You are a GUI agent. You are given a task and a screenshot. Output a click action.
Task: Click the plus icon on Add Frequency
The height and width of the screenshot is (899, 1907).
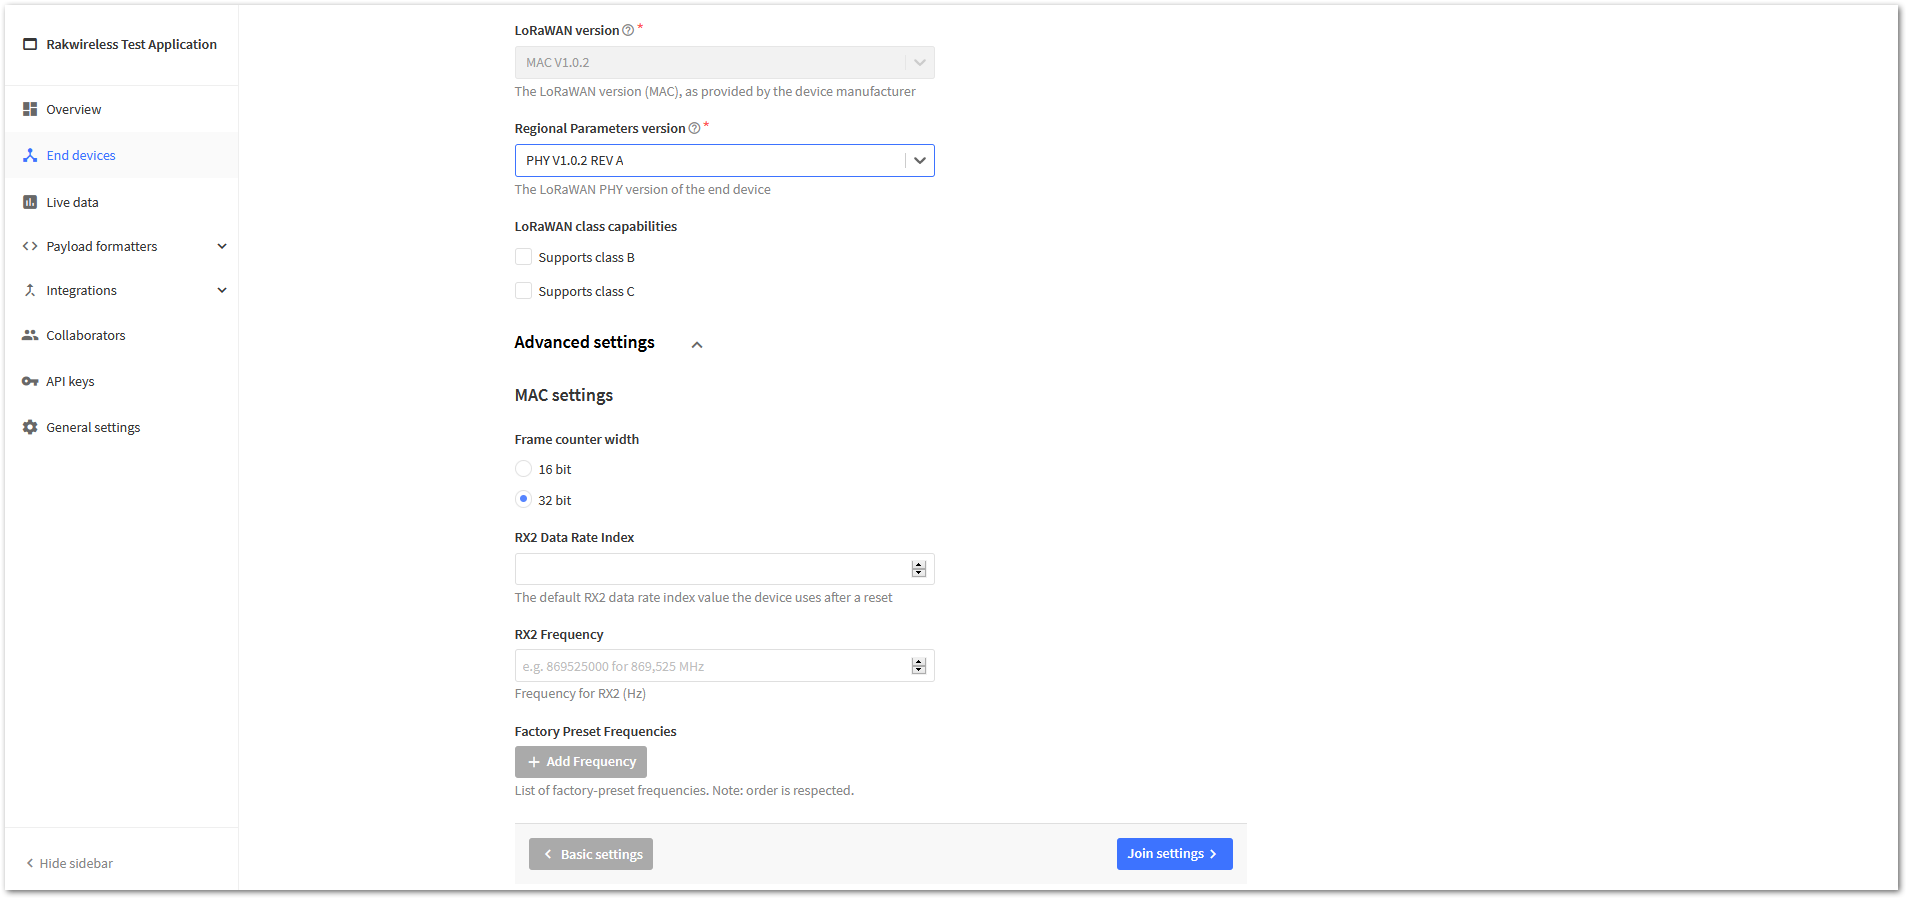(x=534, y=762)
